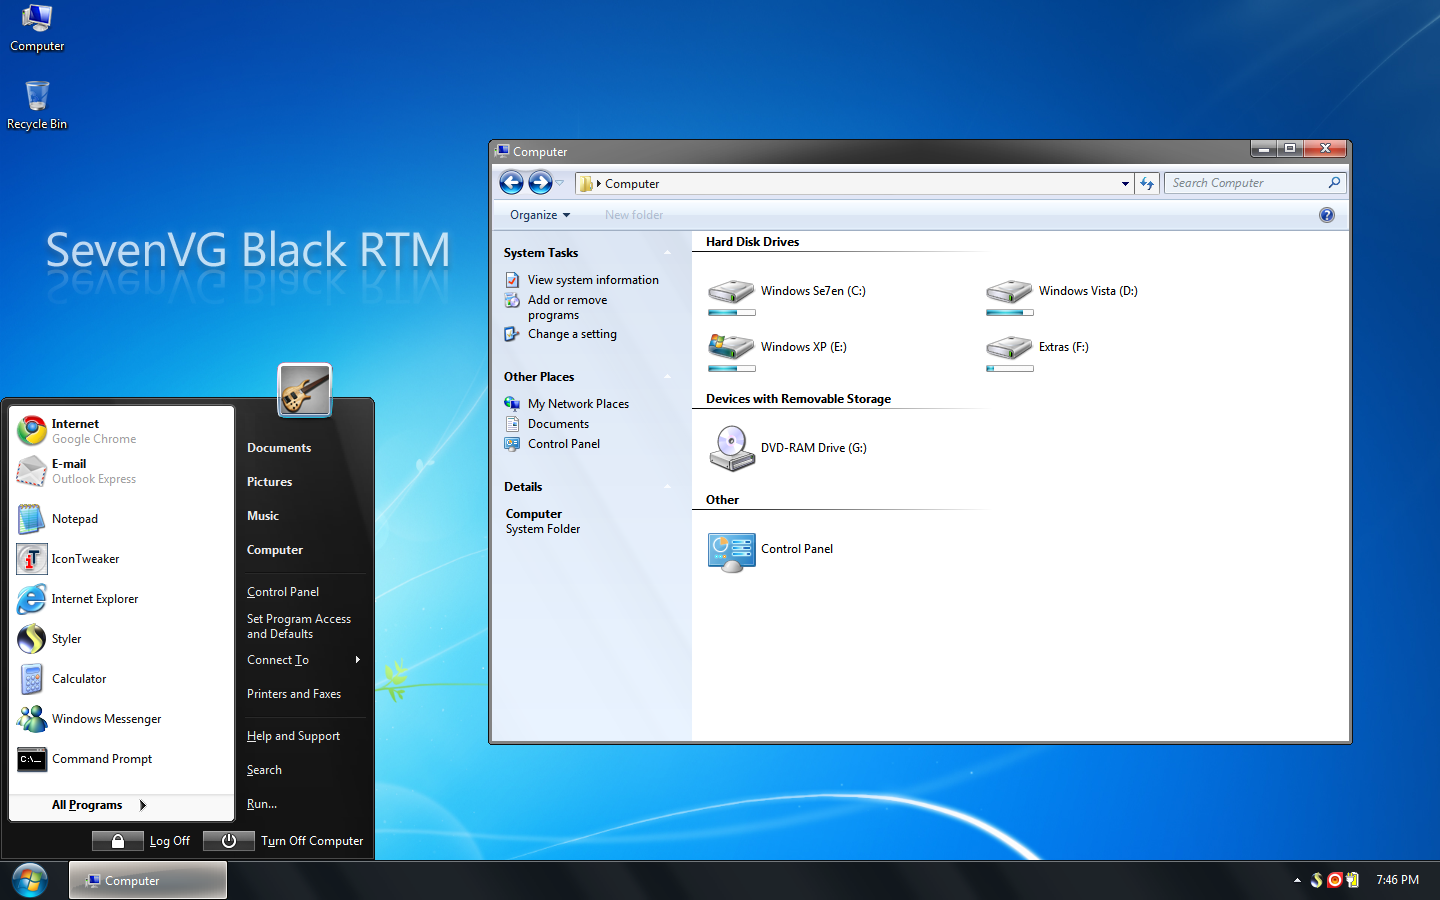Open Control Panel item under Other
Viewport: 1440px width, 900px height.
pos(770,550)
